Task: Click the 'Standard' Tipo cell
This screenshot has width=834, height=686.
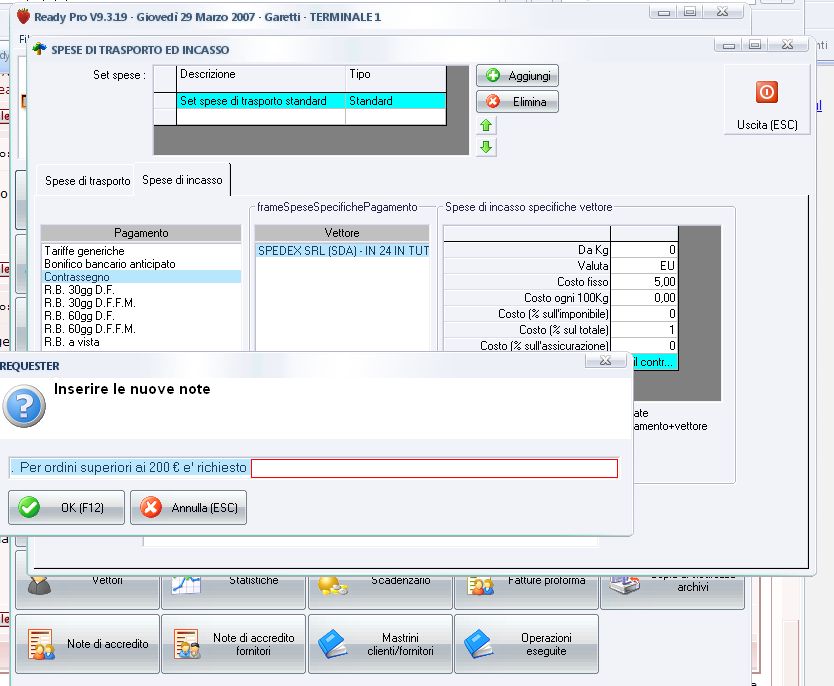Action: coord(395,101)
